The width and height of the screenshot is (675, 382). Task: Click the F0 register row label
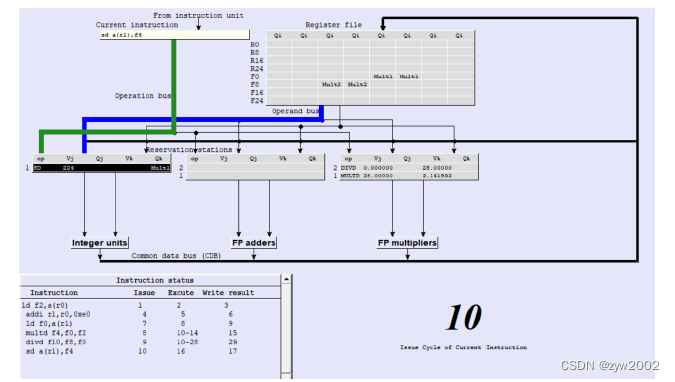255,77
